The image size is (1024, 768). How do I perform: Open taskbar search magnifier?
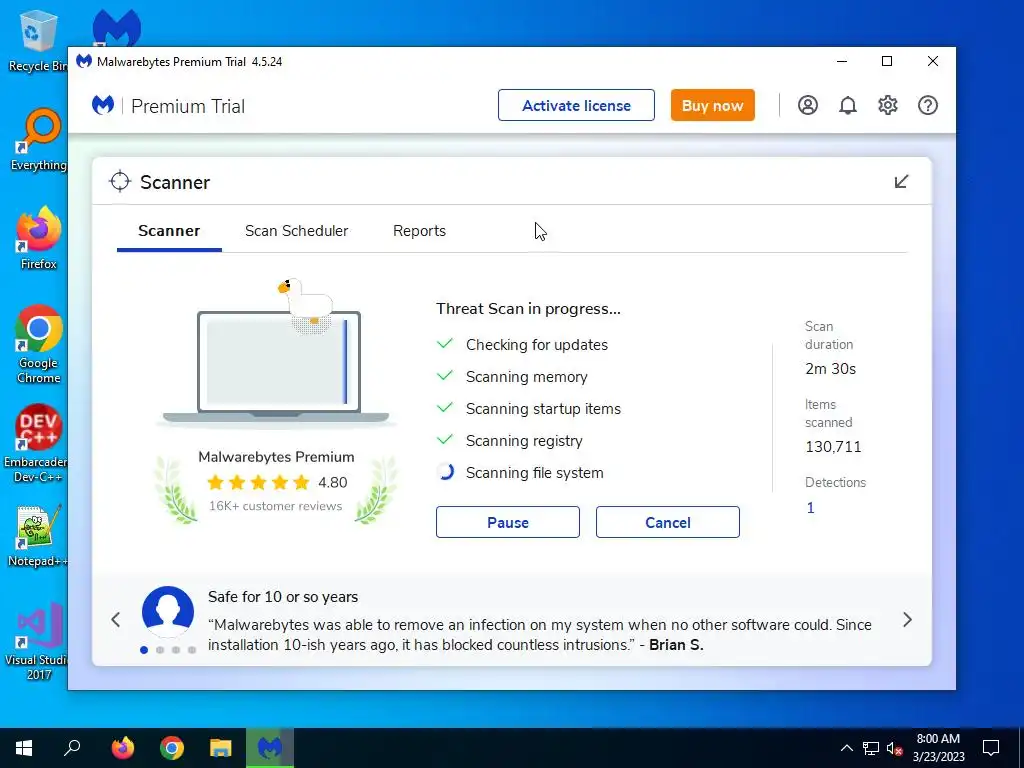click(72, 748)
